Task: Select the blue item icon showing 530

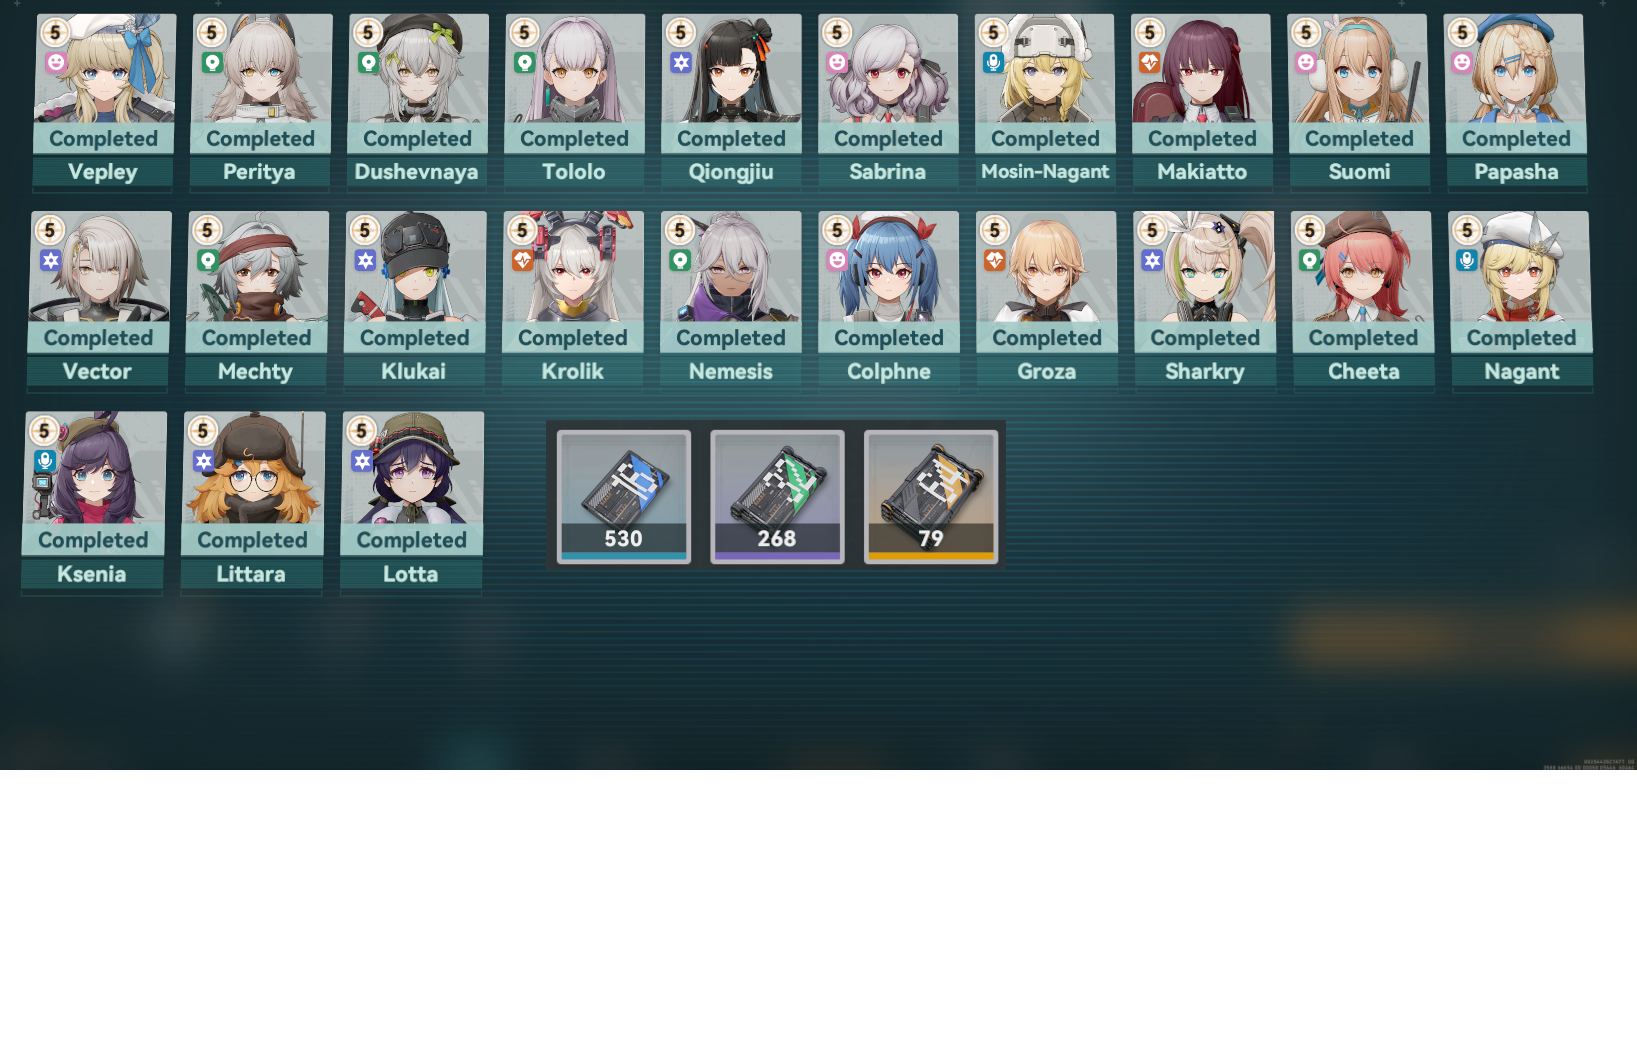Action: coord(623,496)
